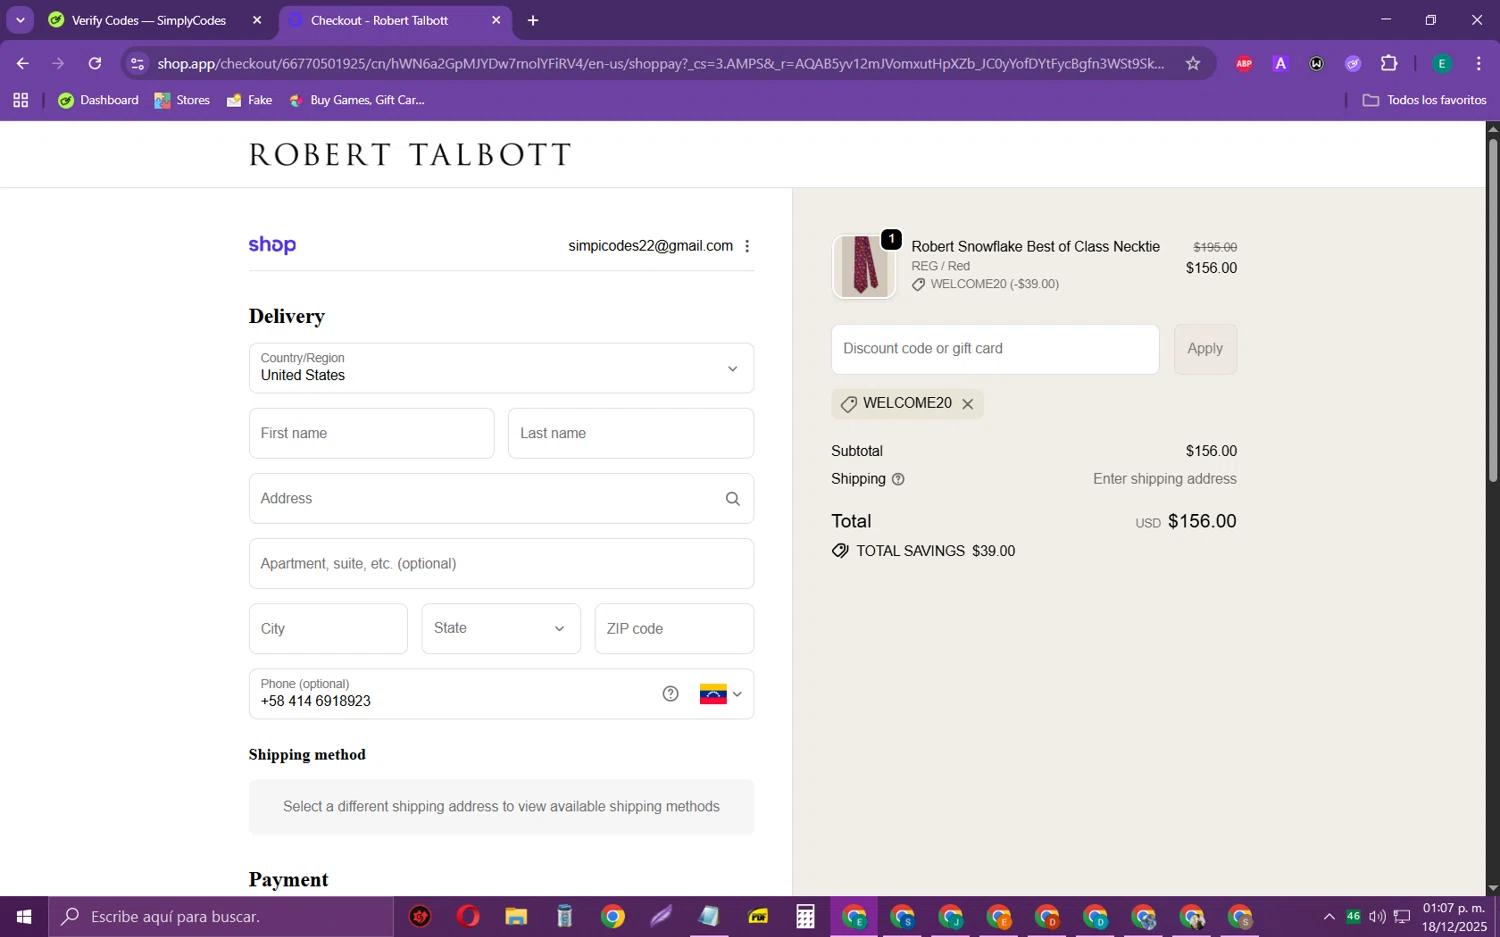Open the Dashboard bookmark
Viewport: 1500px width, 937px height.
(x=99, y=100)
